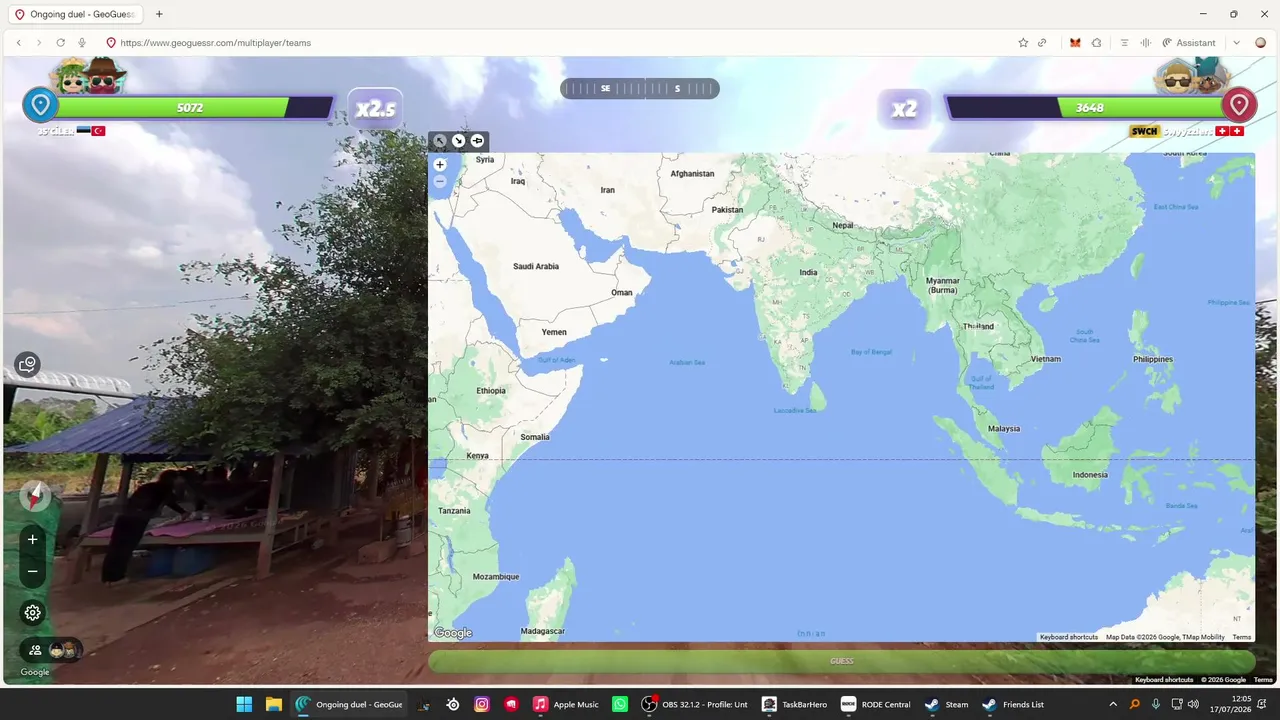Open the map Terms link
1280x720 pixels.
[1242, 637]
